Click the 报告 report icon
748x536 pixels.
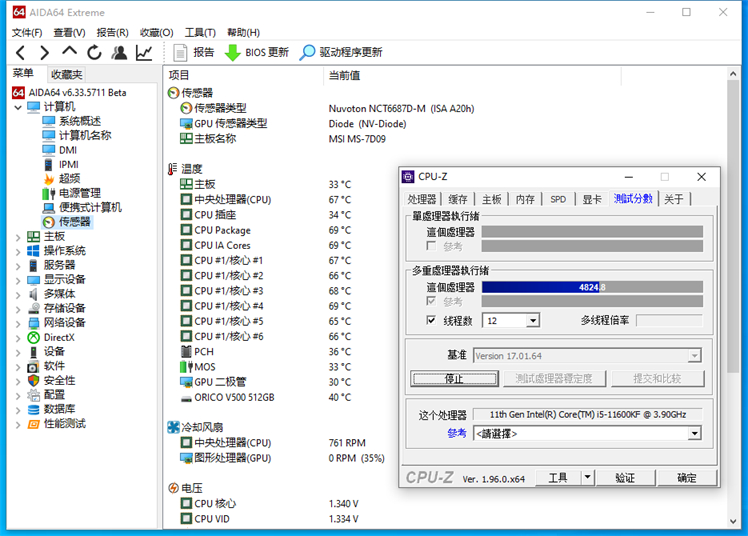tap(180, 52)
